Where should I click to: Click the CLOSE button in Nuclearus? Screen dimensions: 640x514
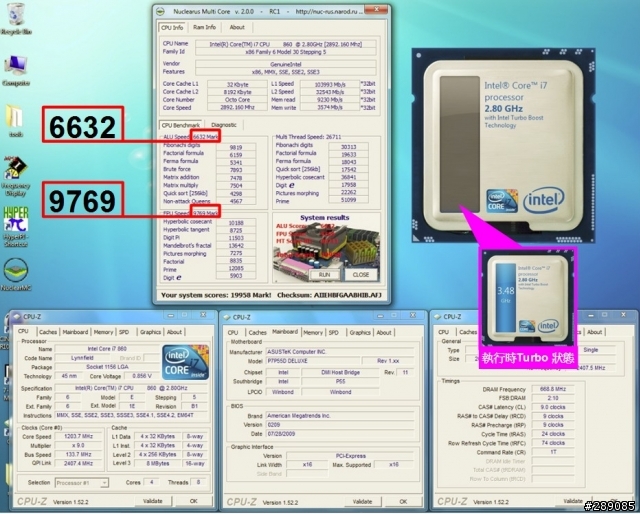click(x=361, y=275)
